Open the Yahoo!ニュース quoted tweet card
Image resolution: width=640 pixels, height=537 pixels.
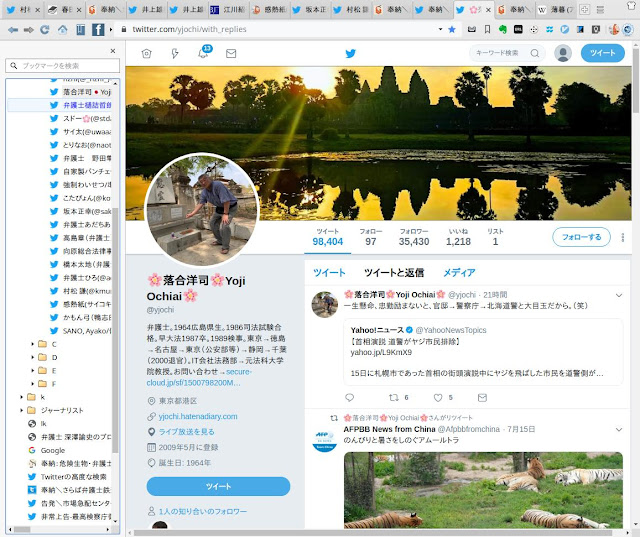point(483,352)
